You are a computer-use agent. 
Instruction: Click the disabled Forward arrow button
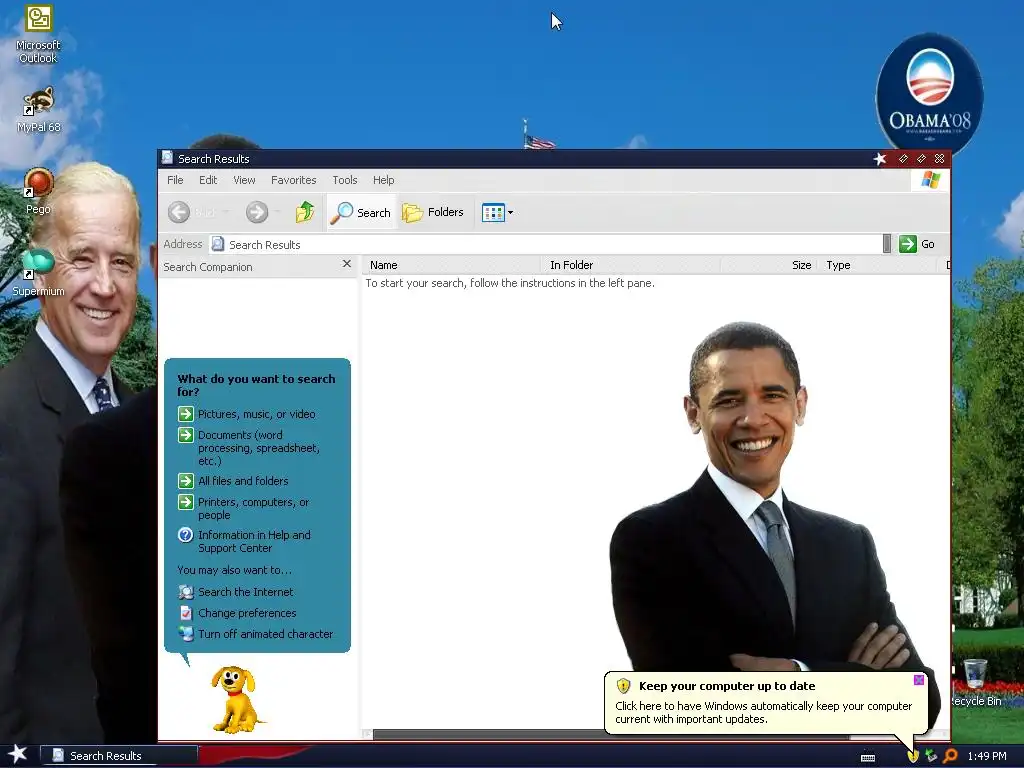coord(257,212)
